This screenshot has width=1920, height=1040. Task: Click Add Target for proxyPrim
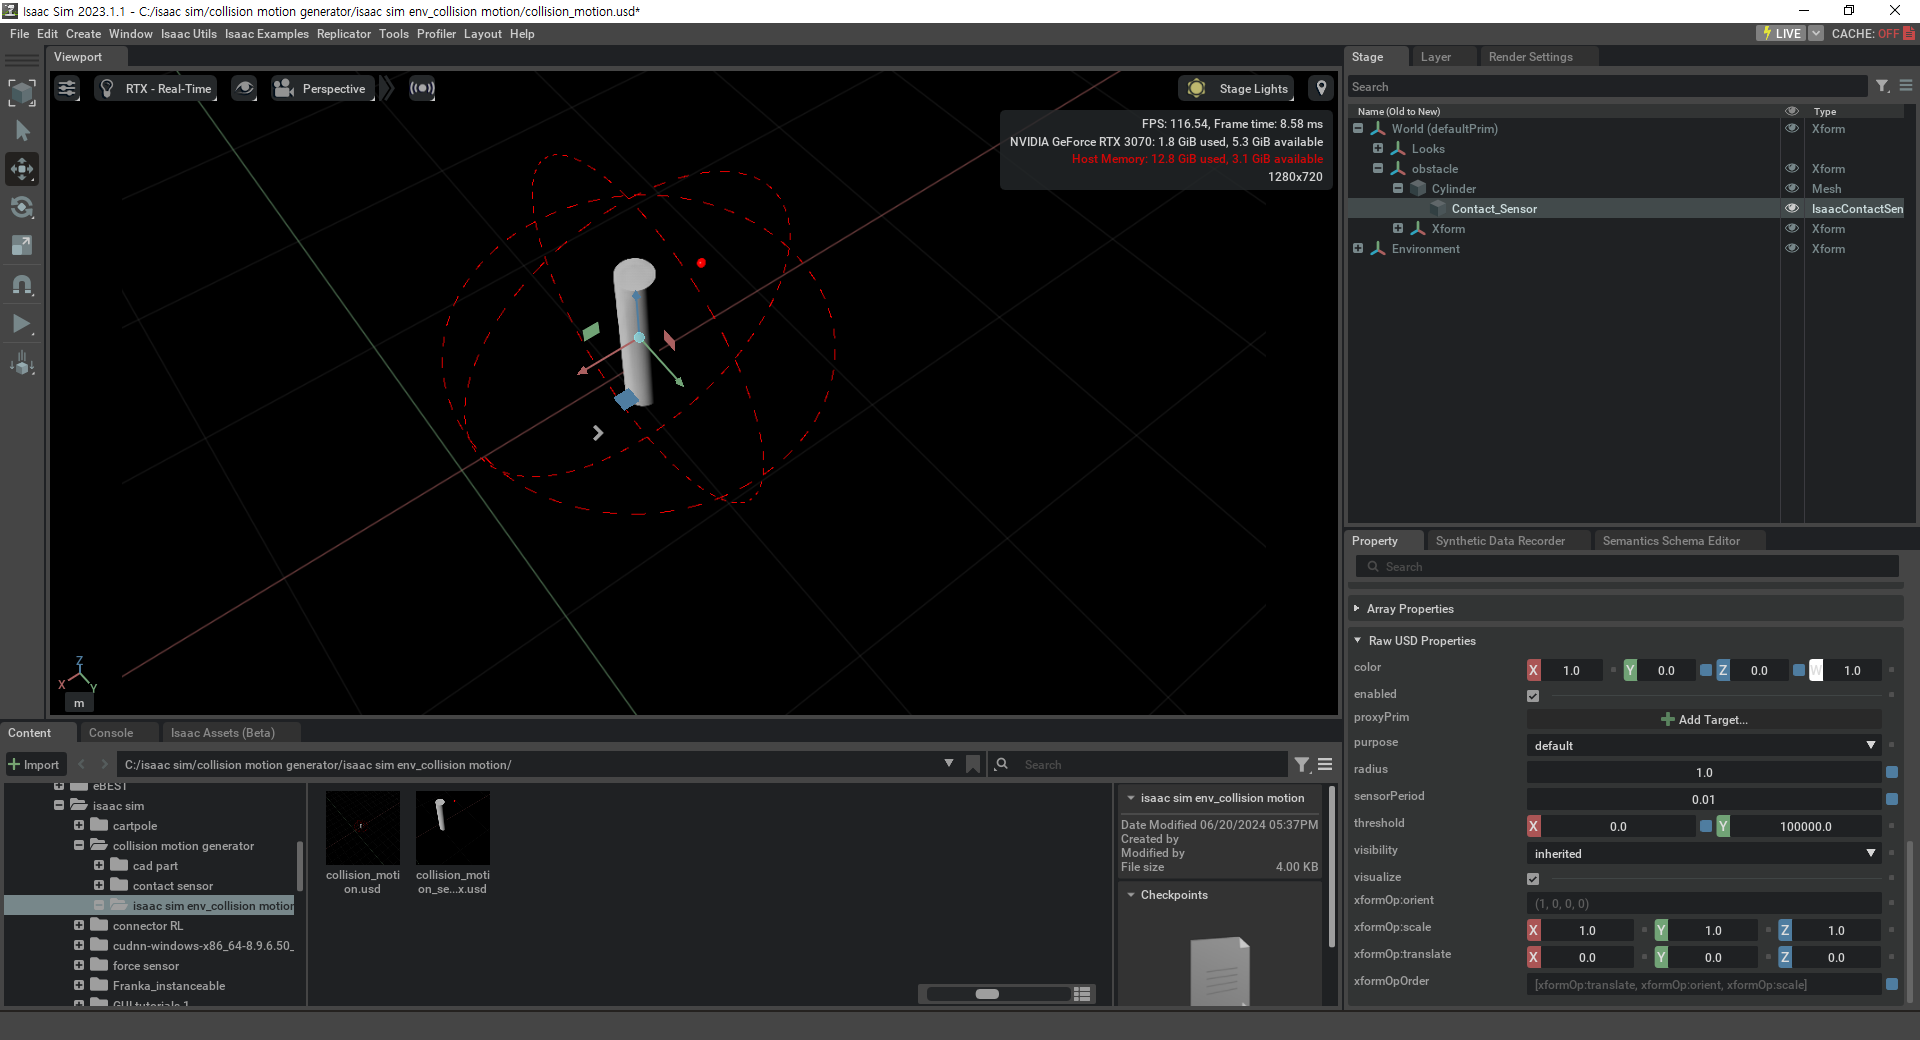tap(1704, 719)
